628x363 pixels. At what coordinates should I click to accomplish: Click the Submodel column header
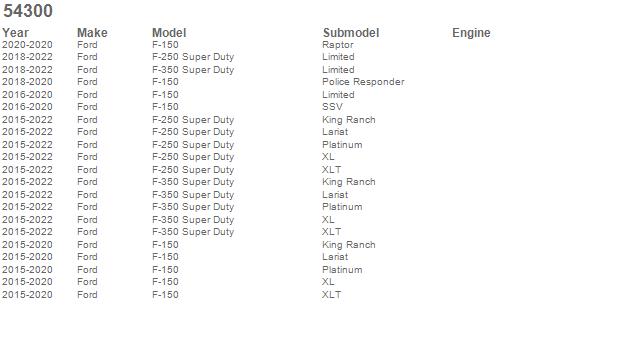click(x=351, y=33)
